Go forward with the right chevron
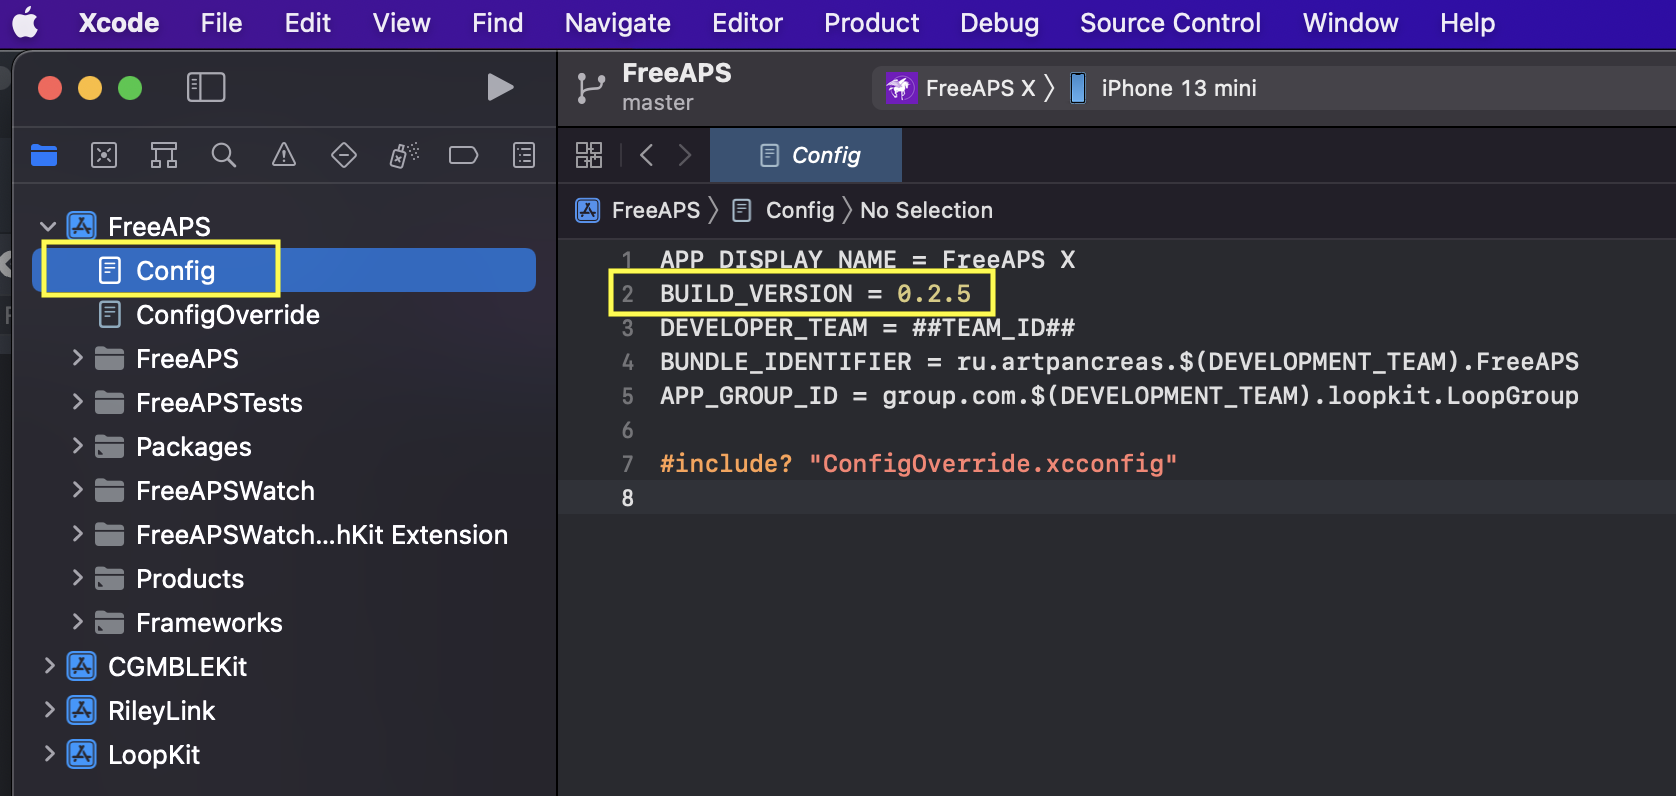1676x796 pixels. coord(685,155)
